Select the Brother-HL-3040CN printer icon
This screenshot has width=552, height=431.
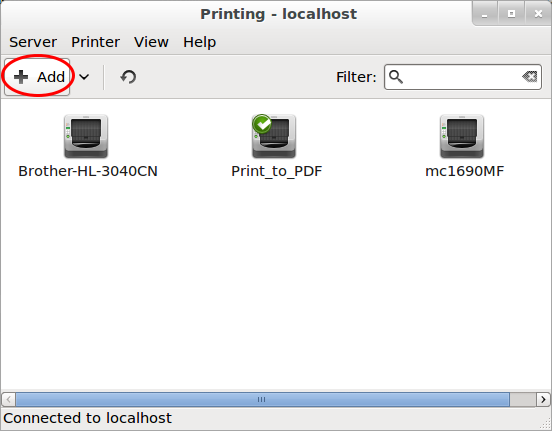pos(86,136)
